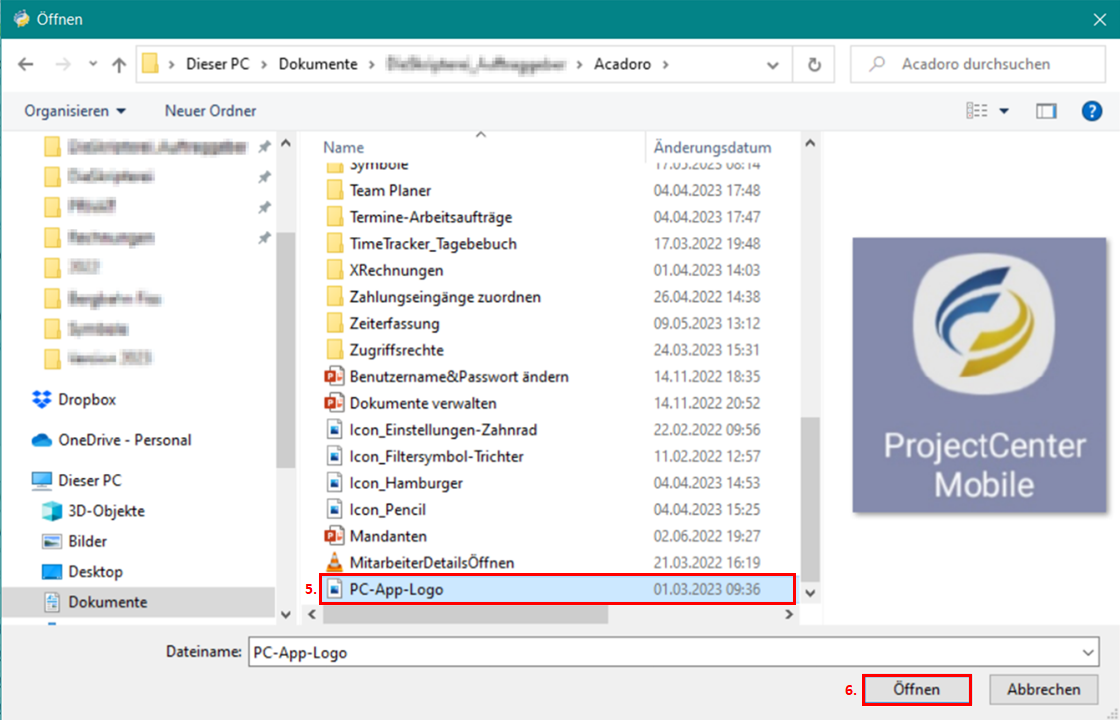Select the 3D-Objekte tree item
Image resolution: width=1120 pixels, height=720 pixels.
(106, 511)
